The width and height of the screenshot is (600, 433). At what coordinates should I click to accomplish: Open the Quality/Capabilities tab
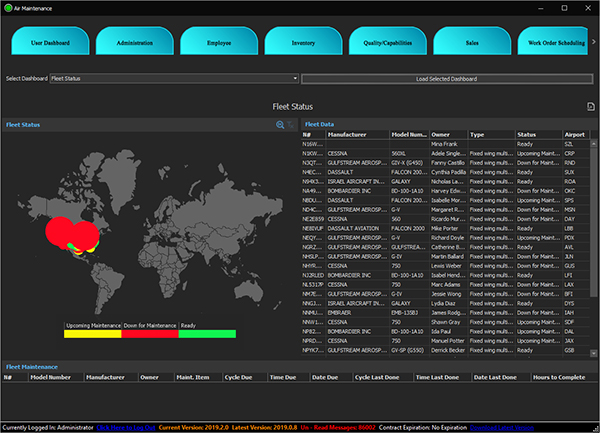coord(388,41)
